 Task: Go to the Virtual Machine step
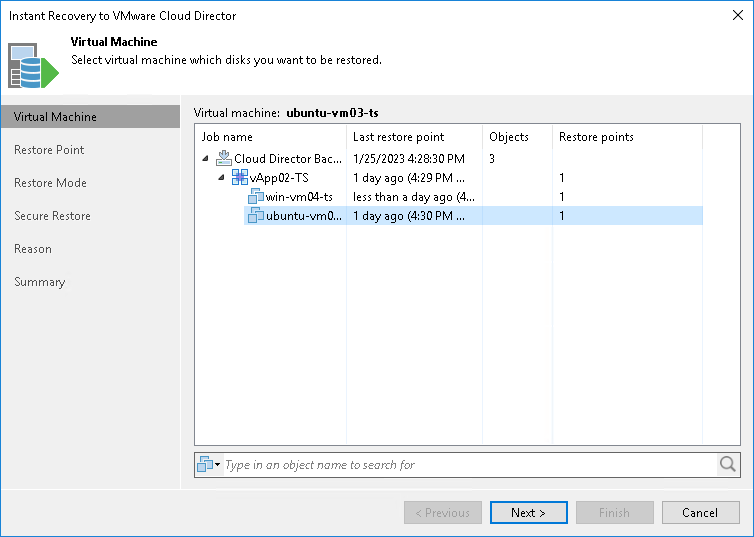point(90,117)
